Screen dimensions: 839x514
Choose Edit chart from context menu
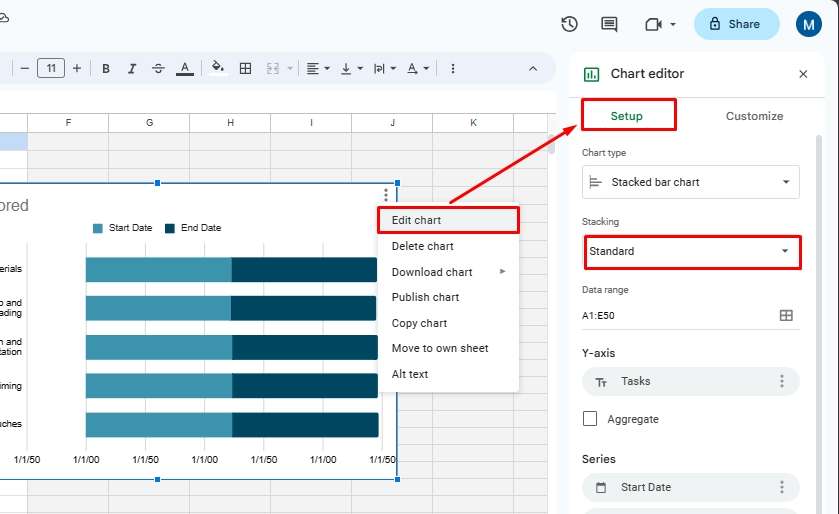click(x=448, y=220)
